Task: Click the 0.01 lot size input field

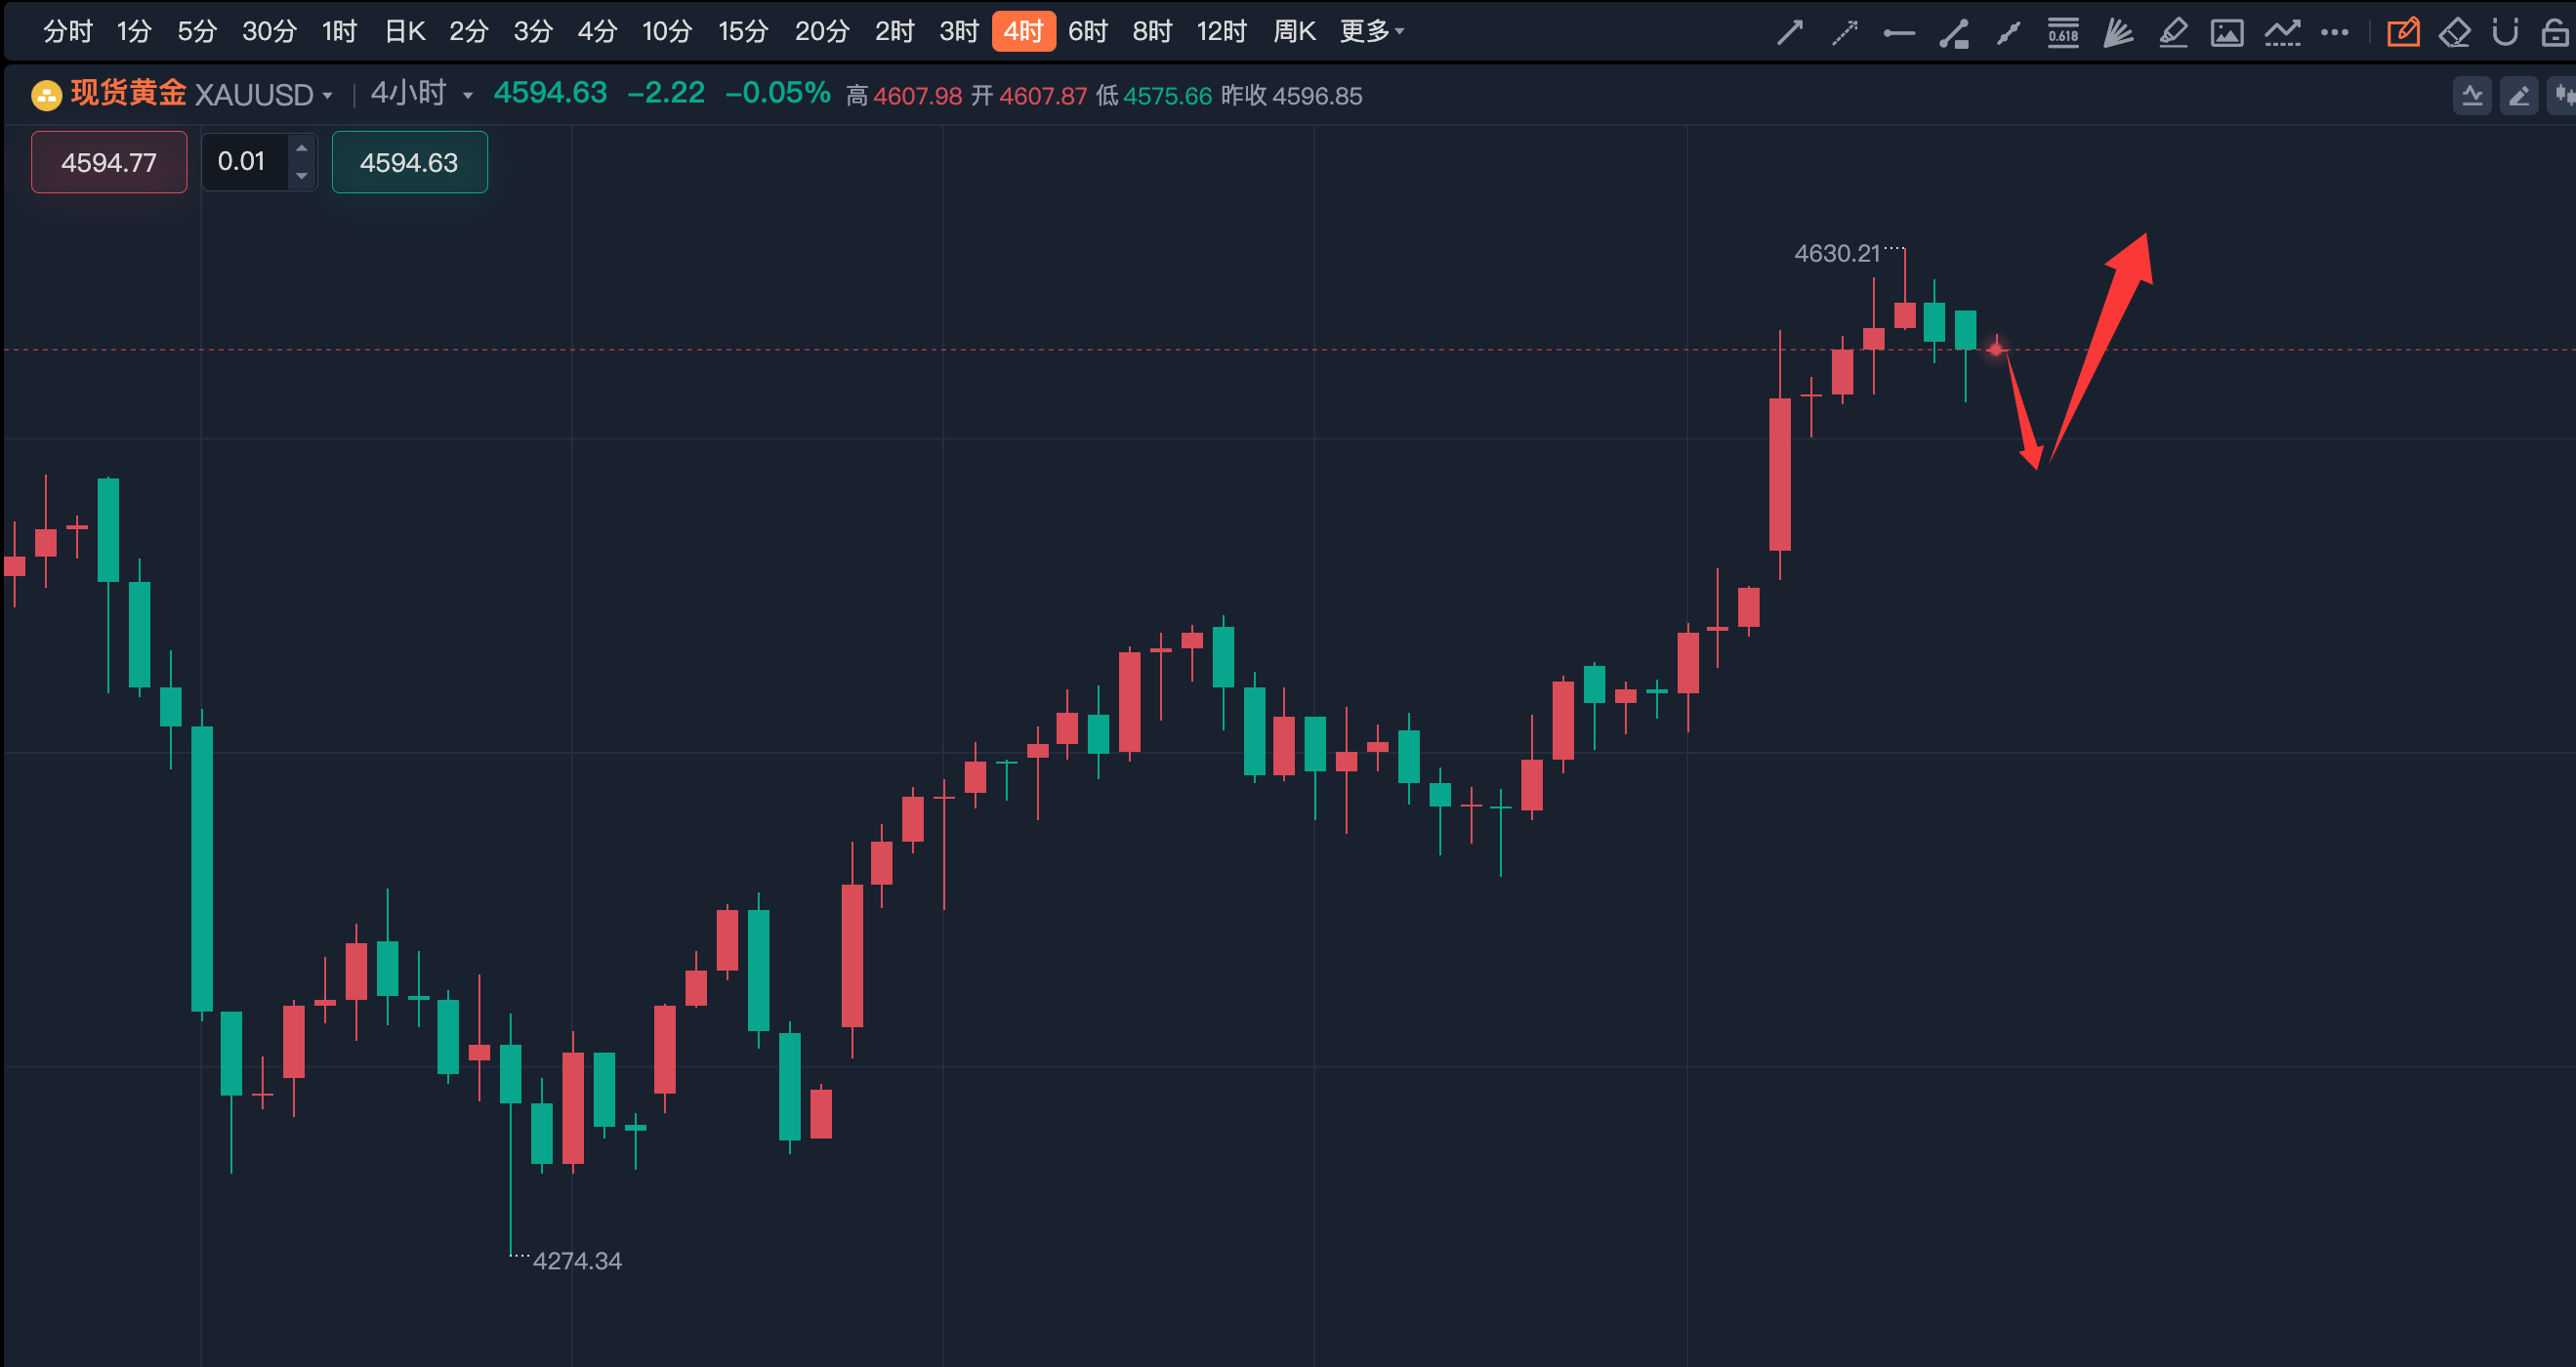Action: tap(243, 162)
